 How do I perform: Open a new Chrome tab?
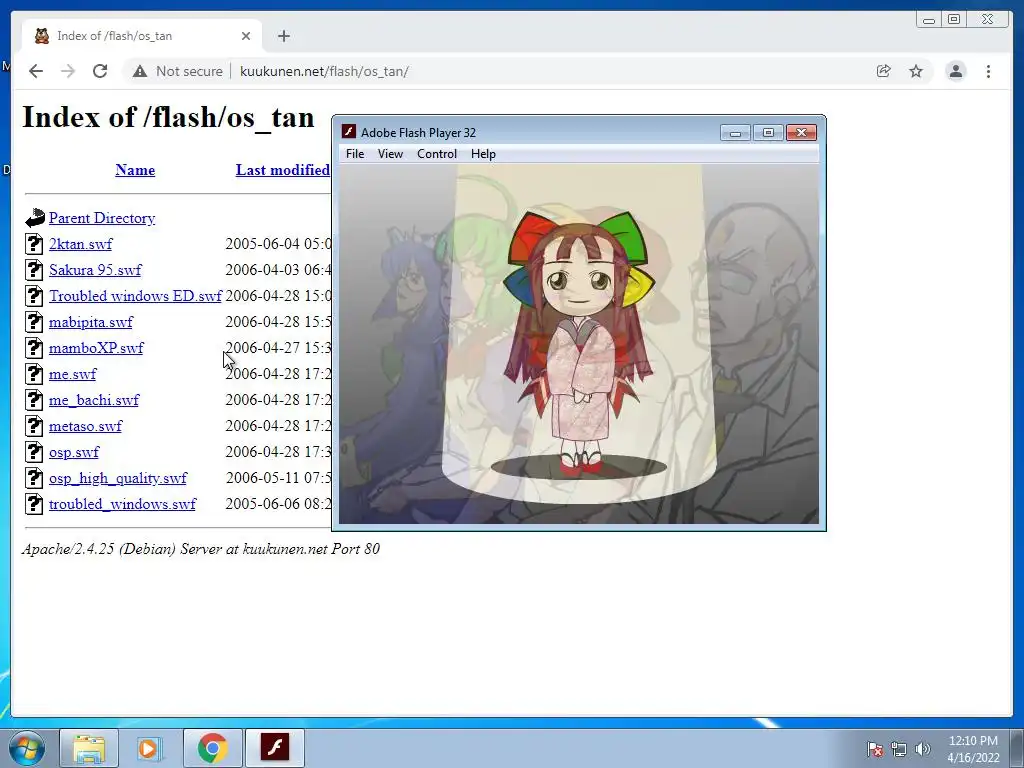(x=283, y=36)
